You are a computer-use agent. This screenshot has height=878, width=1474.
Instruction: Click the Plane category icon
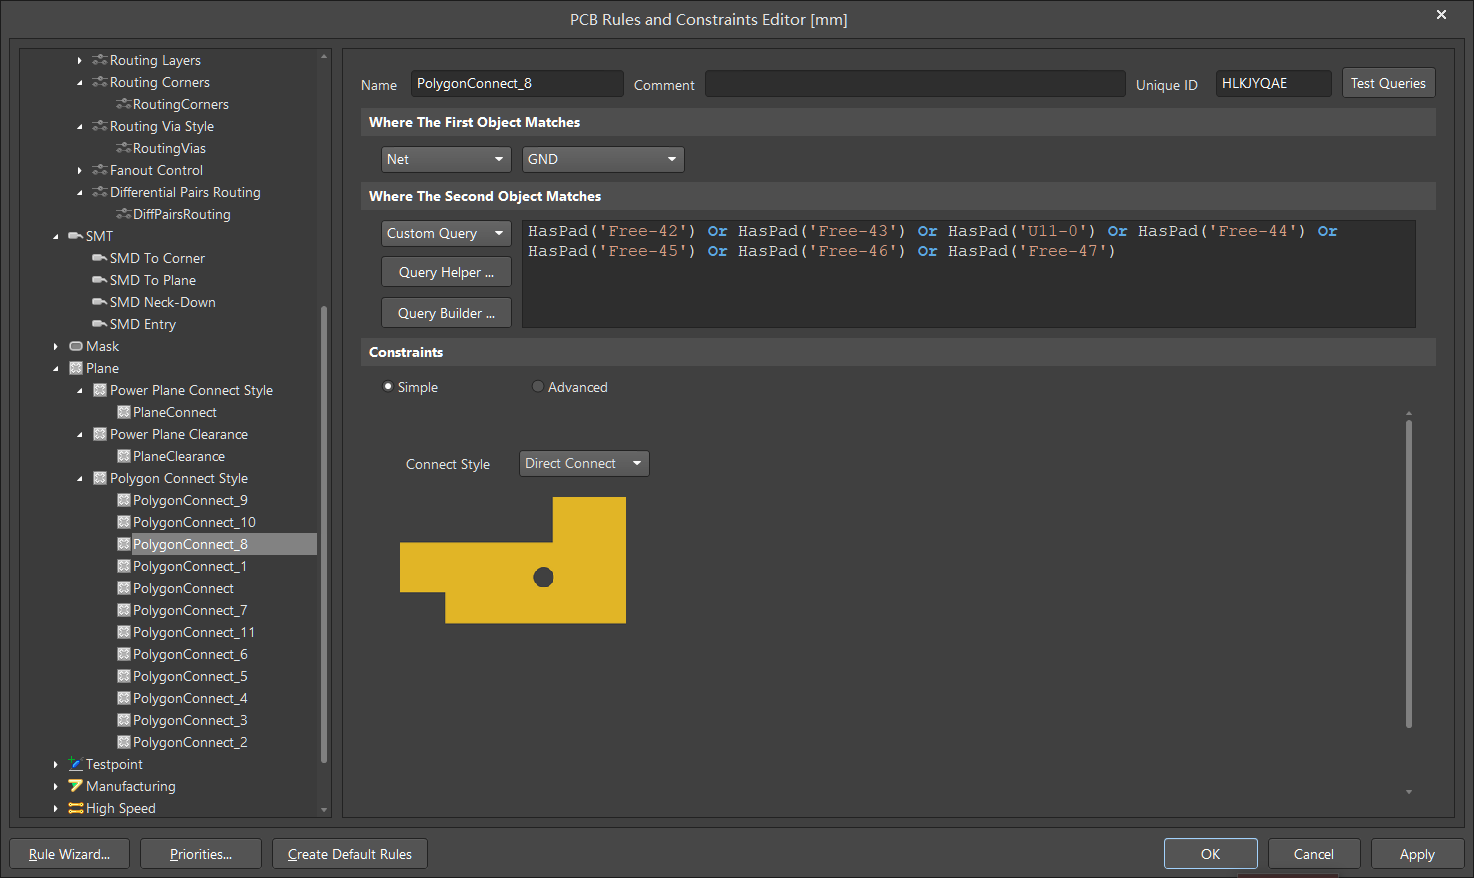[76, 368]
